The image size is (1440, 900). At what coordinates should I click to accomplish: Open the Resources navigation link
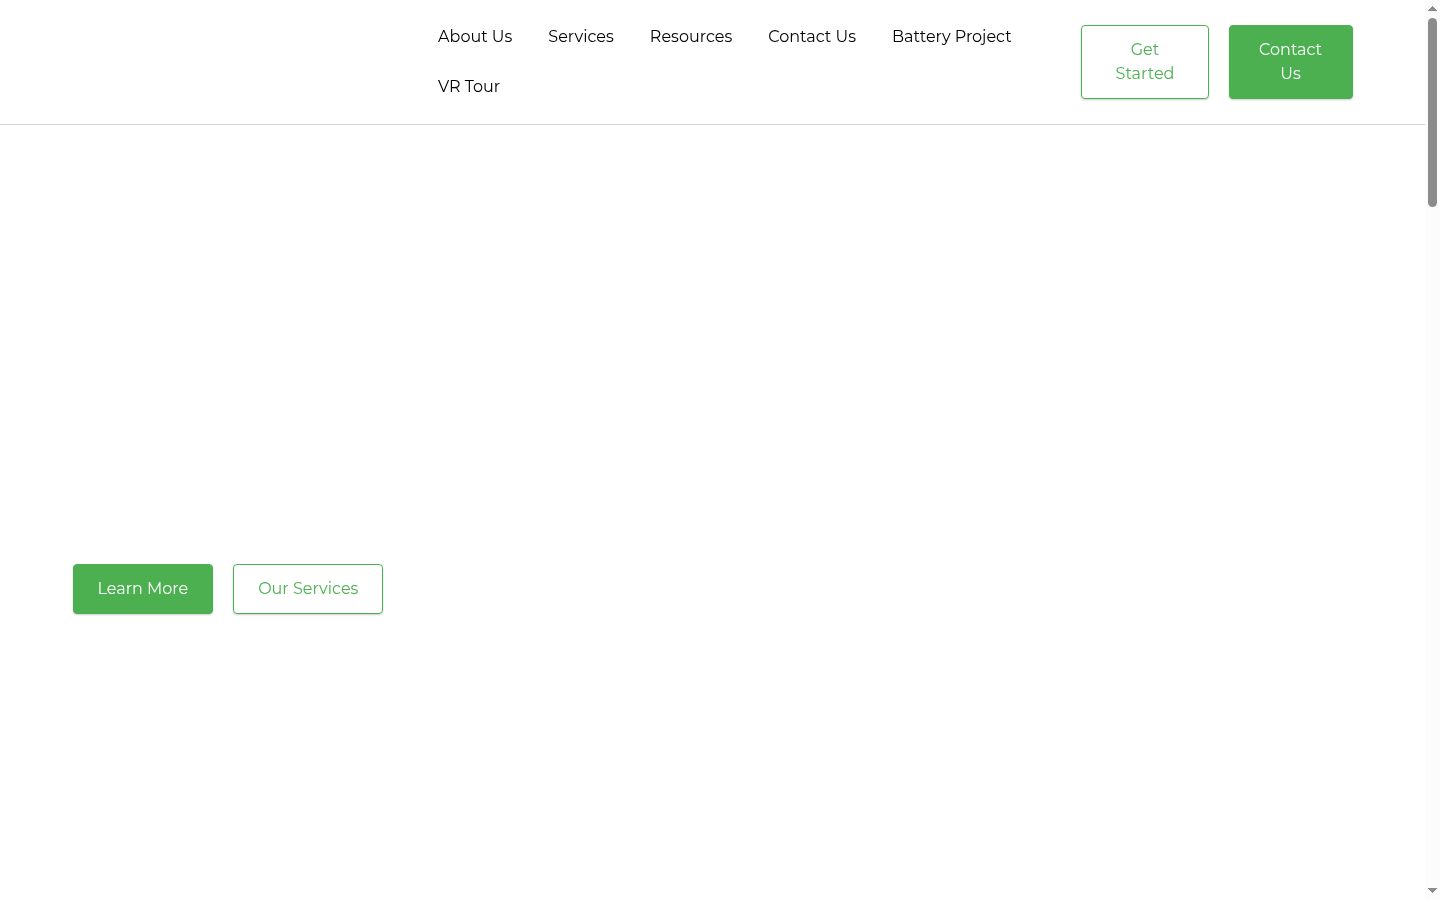coord(691,36)
